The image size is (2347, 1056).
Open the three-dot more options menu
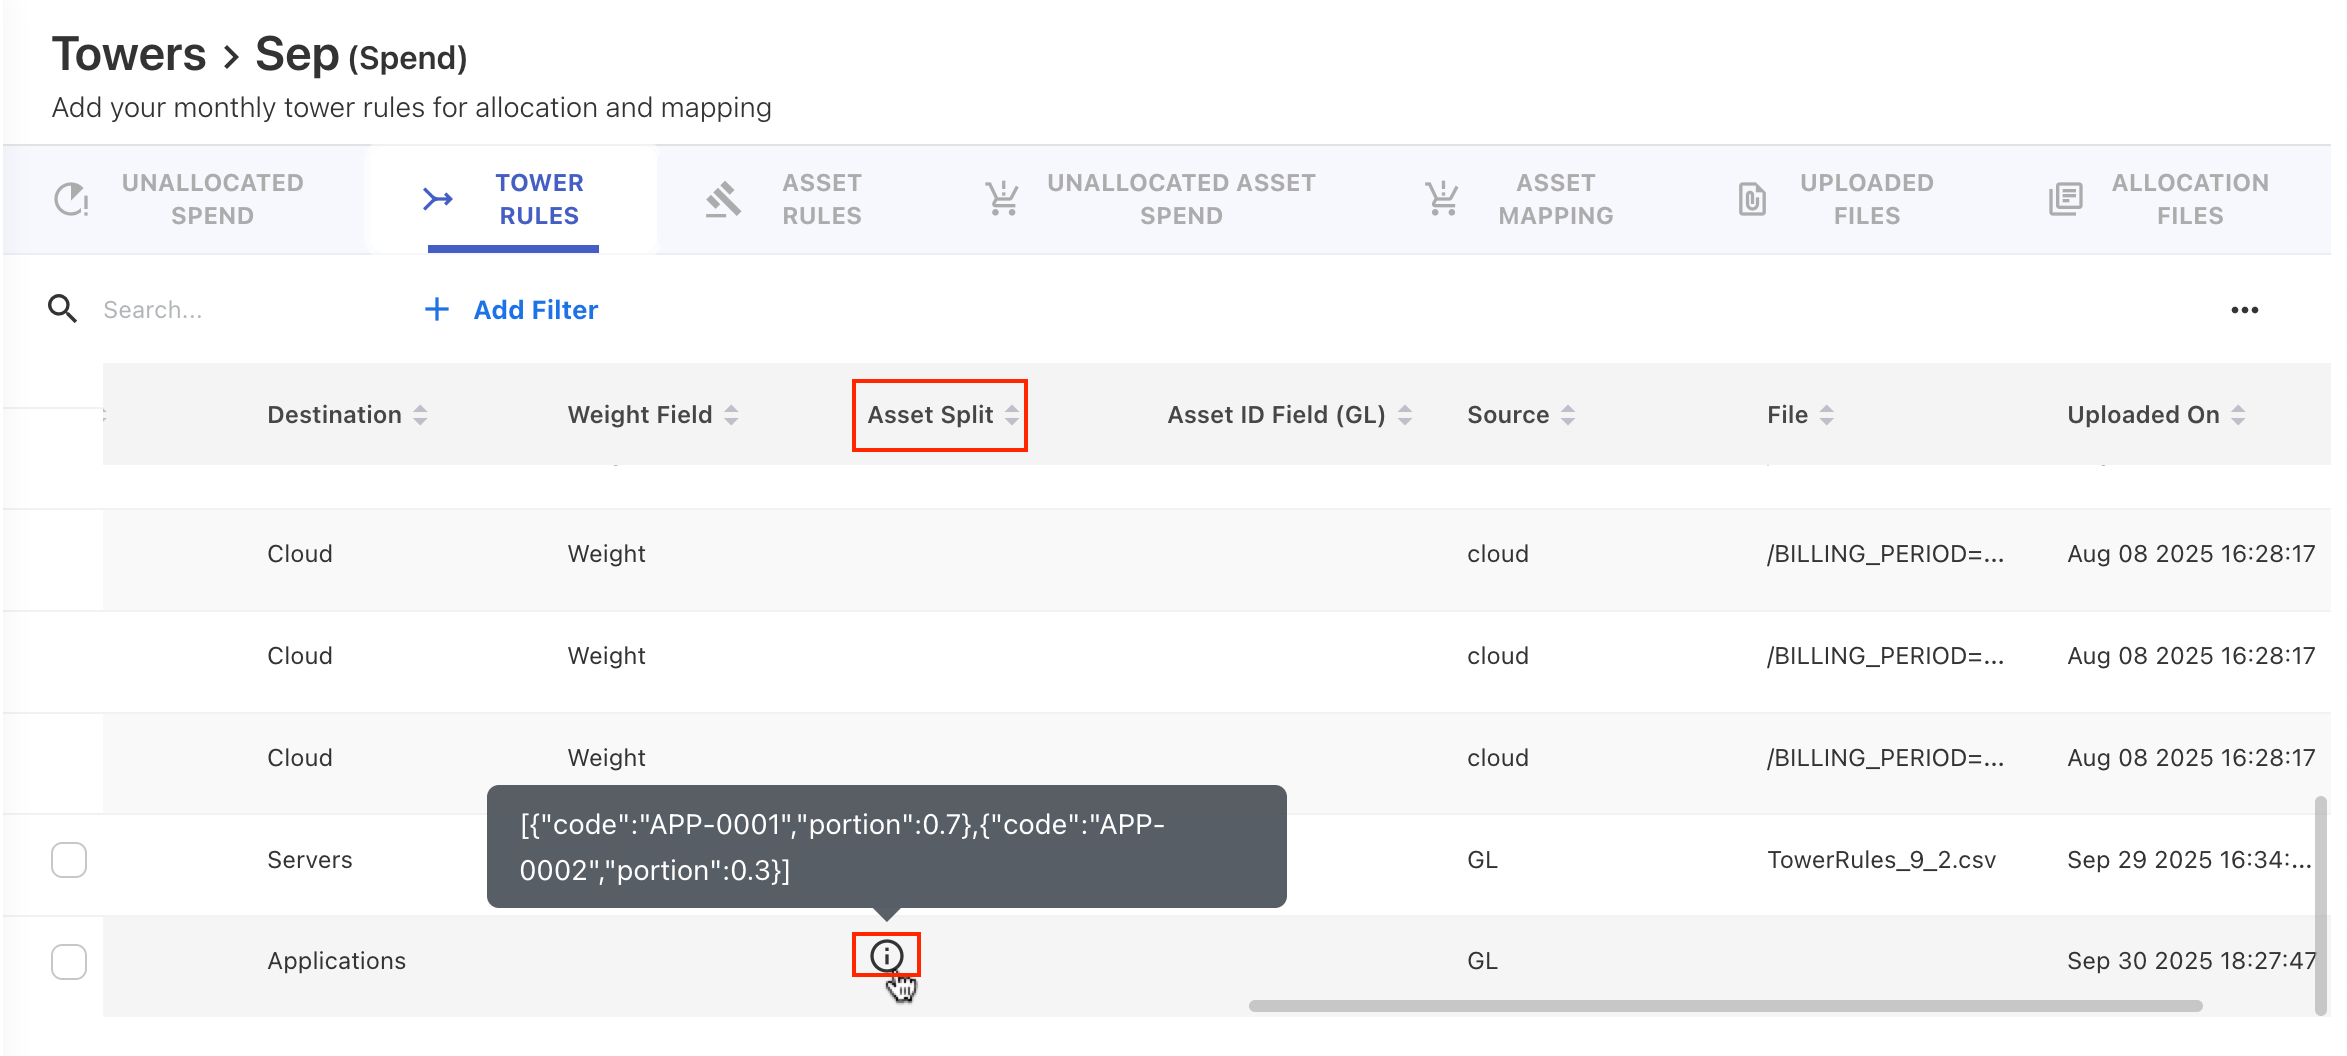pyautogui.click(x=2244, y=310)
